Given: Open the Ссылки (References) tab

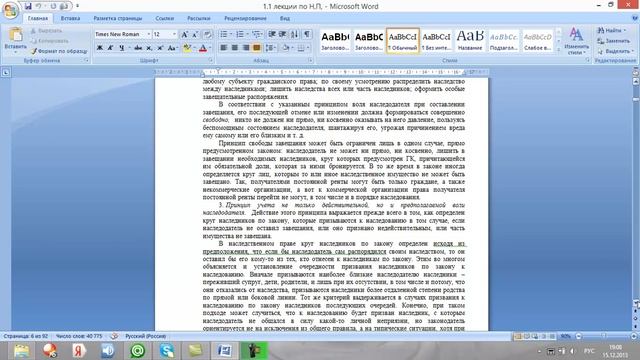Looking at the screenshot, I should (164, 18).
